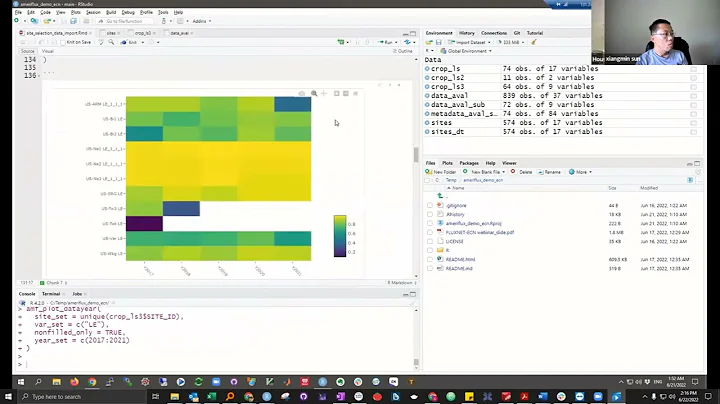Open the memory usage dropdown
Image resolution: width=720 pixels, height=404 pixels.
pos(511,42)
